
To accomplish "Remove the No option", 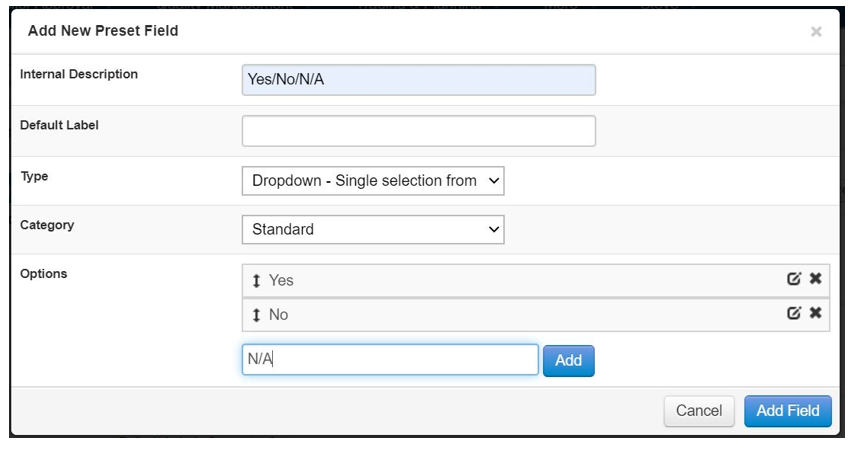I will [816, 314].
